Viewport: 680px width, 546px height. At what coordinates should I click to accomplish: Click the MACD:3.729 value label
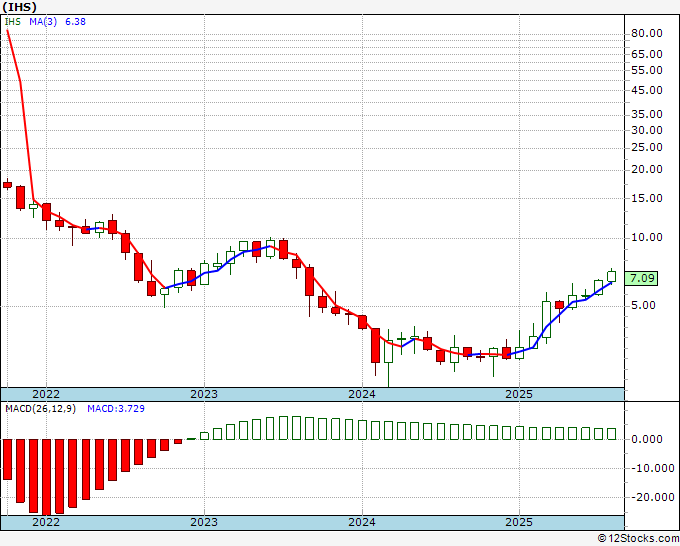click(116, 409)
